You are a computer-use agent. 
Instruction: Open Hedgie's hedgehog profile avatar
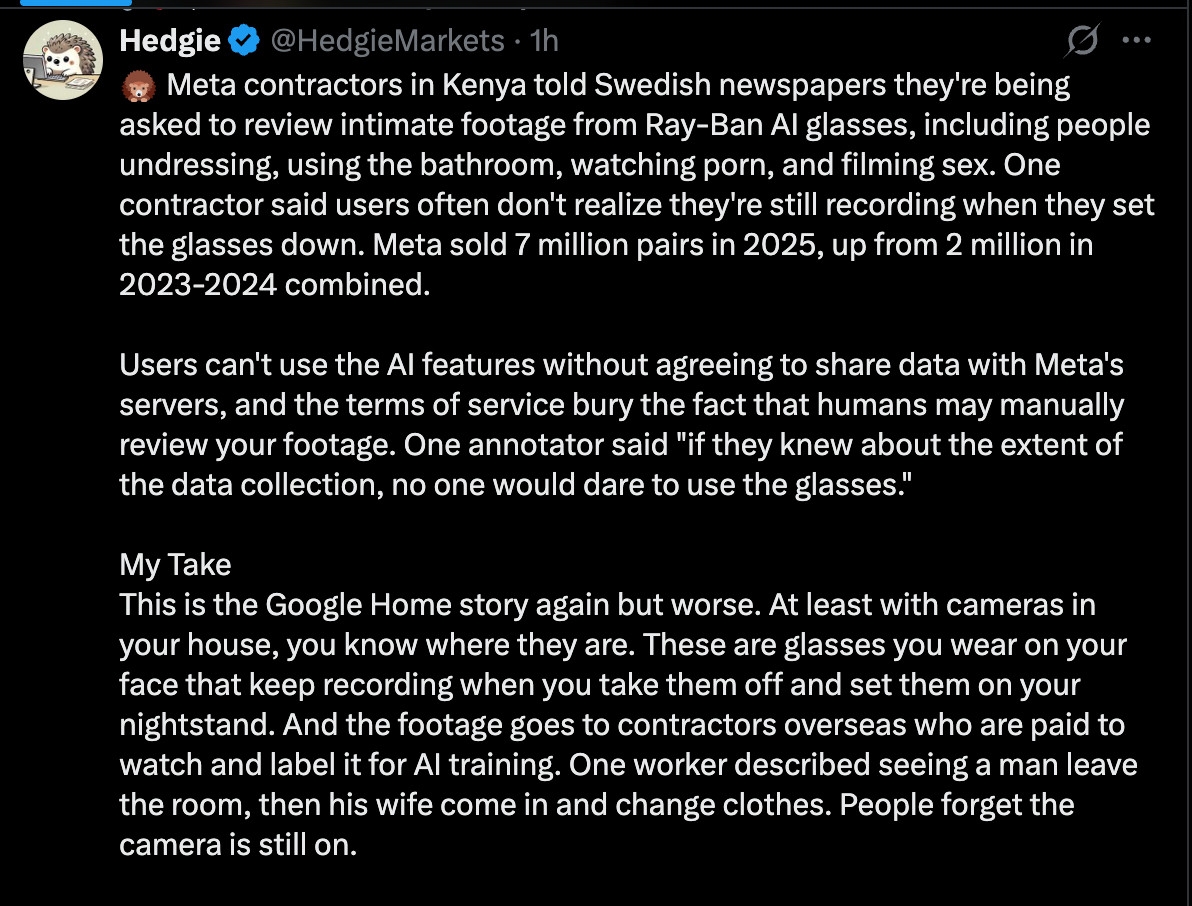(x=60, y=61)
